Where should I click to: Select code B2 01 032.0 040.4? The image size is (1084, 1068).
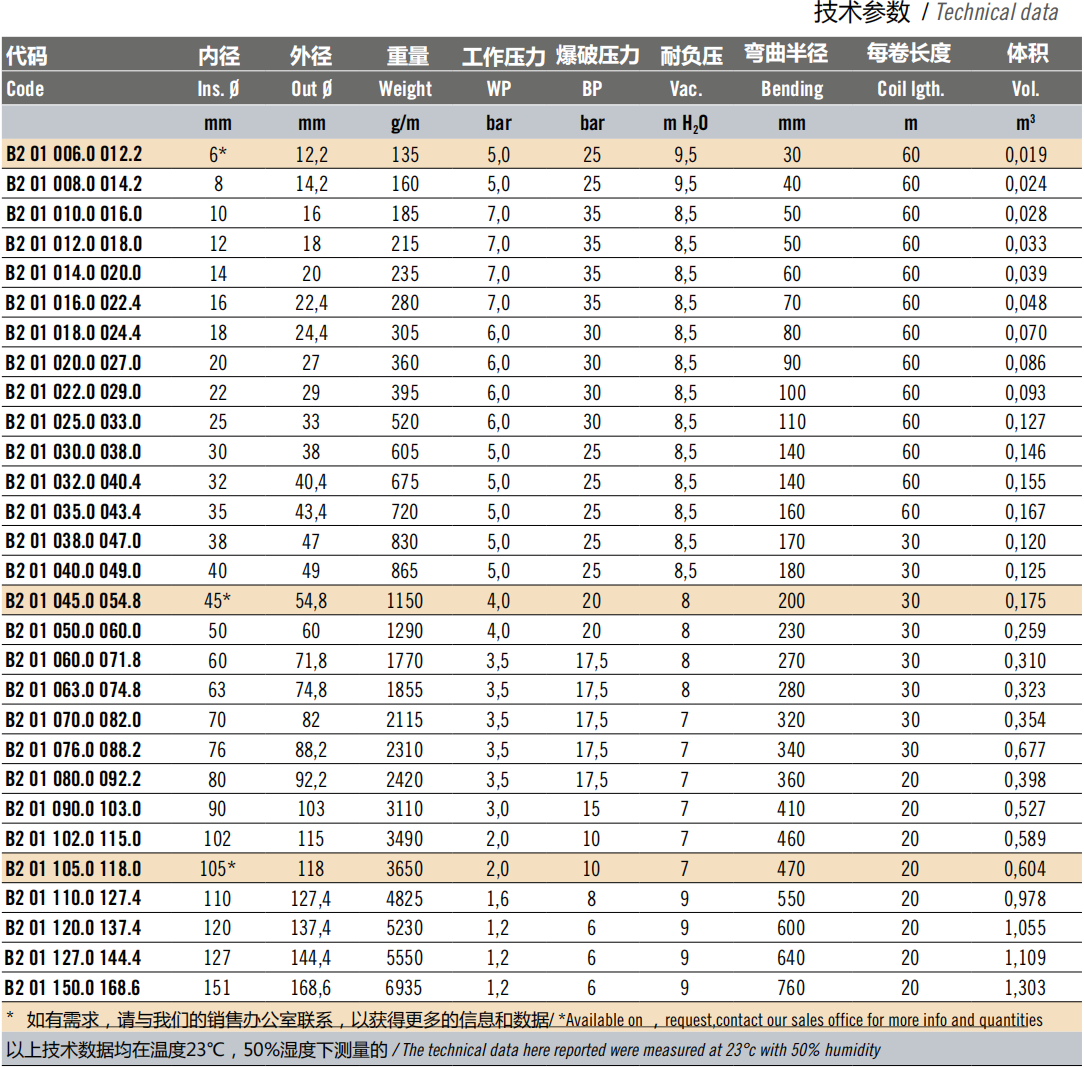(73, 481)
